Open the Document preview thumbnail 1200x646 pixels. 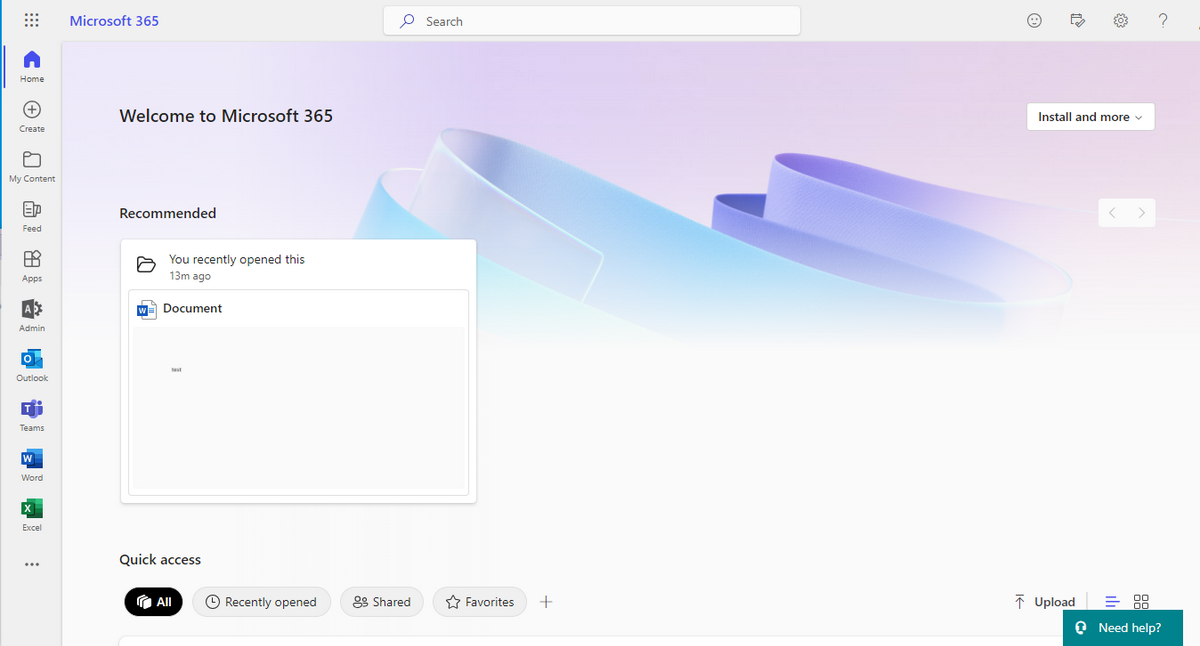(299, 408)
